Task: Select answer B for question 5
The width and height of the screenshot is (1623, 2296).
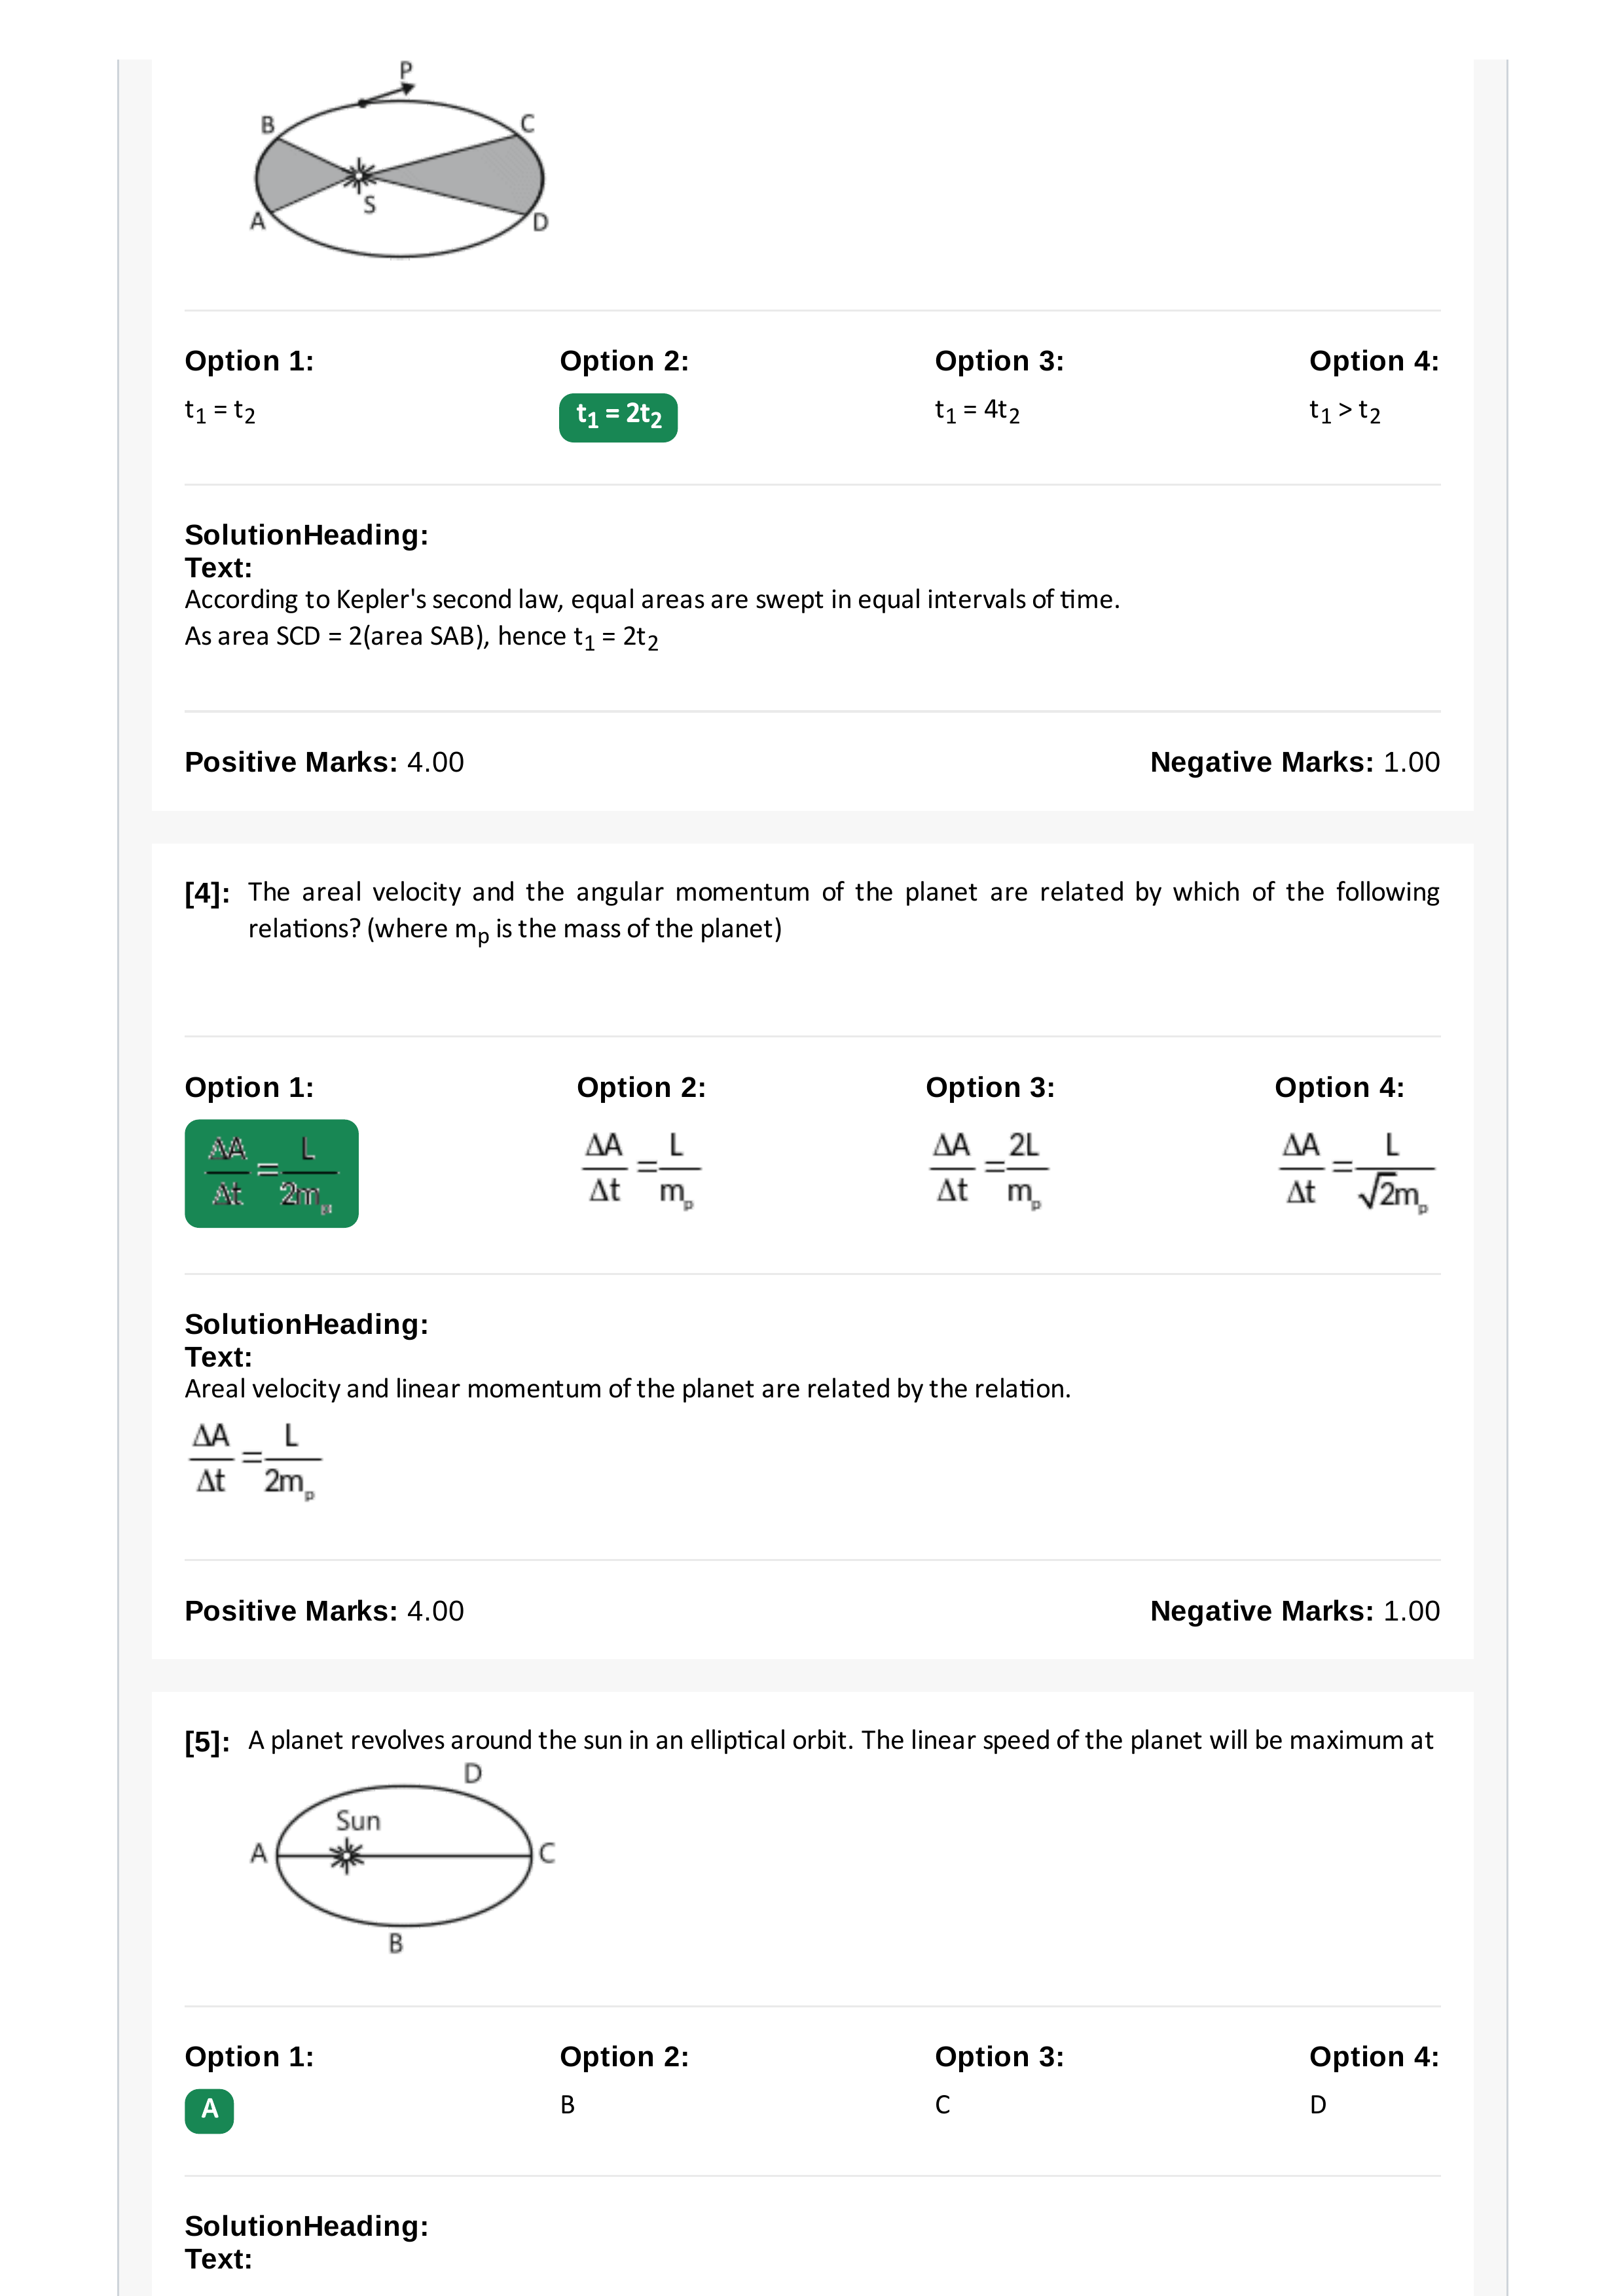Action: (567, 2105)
